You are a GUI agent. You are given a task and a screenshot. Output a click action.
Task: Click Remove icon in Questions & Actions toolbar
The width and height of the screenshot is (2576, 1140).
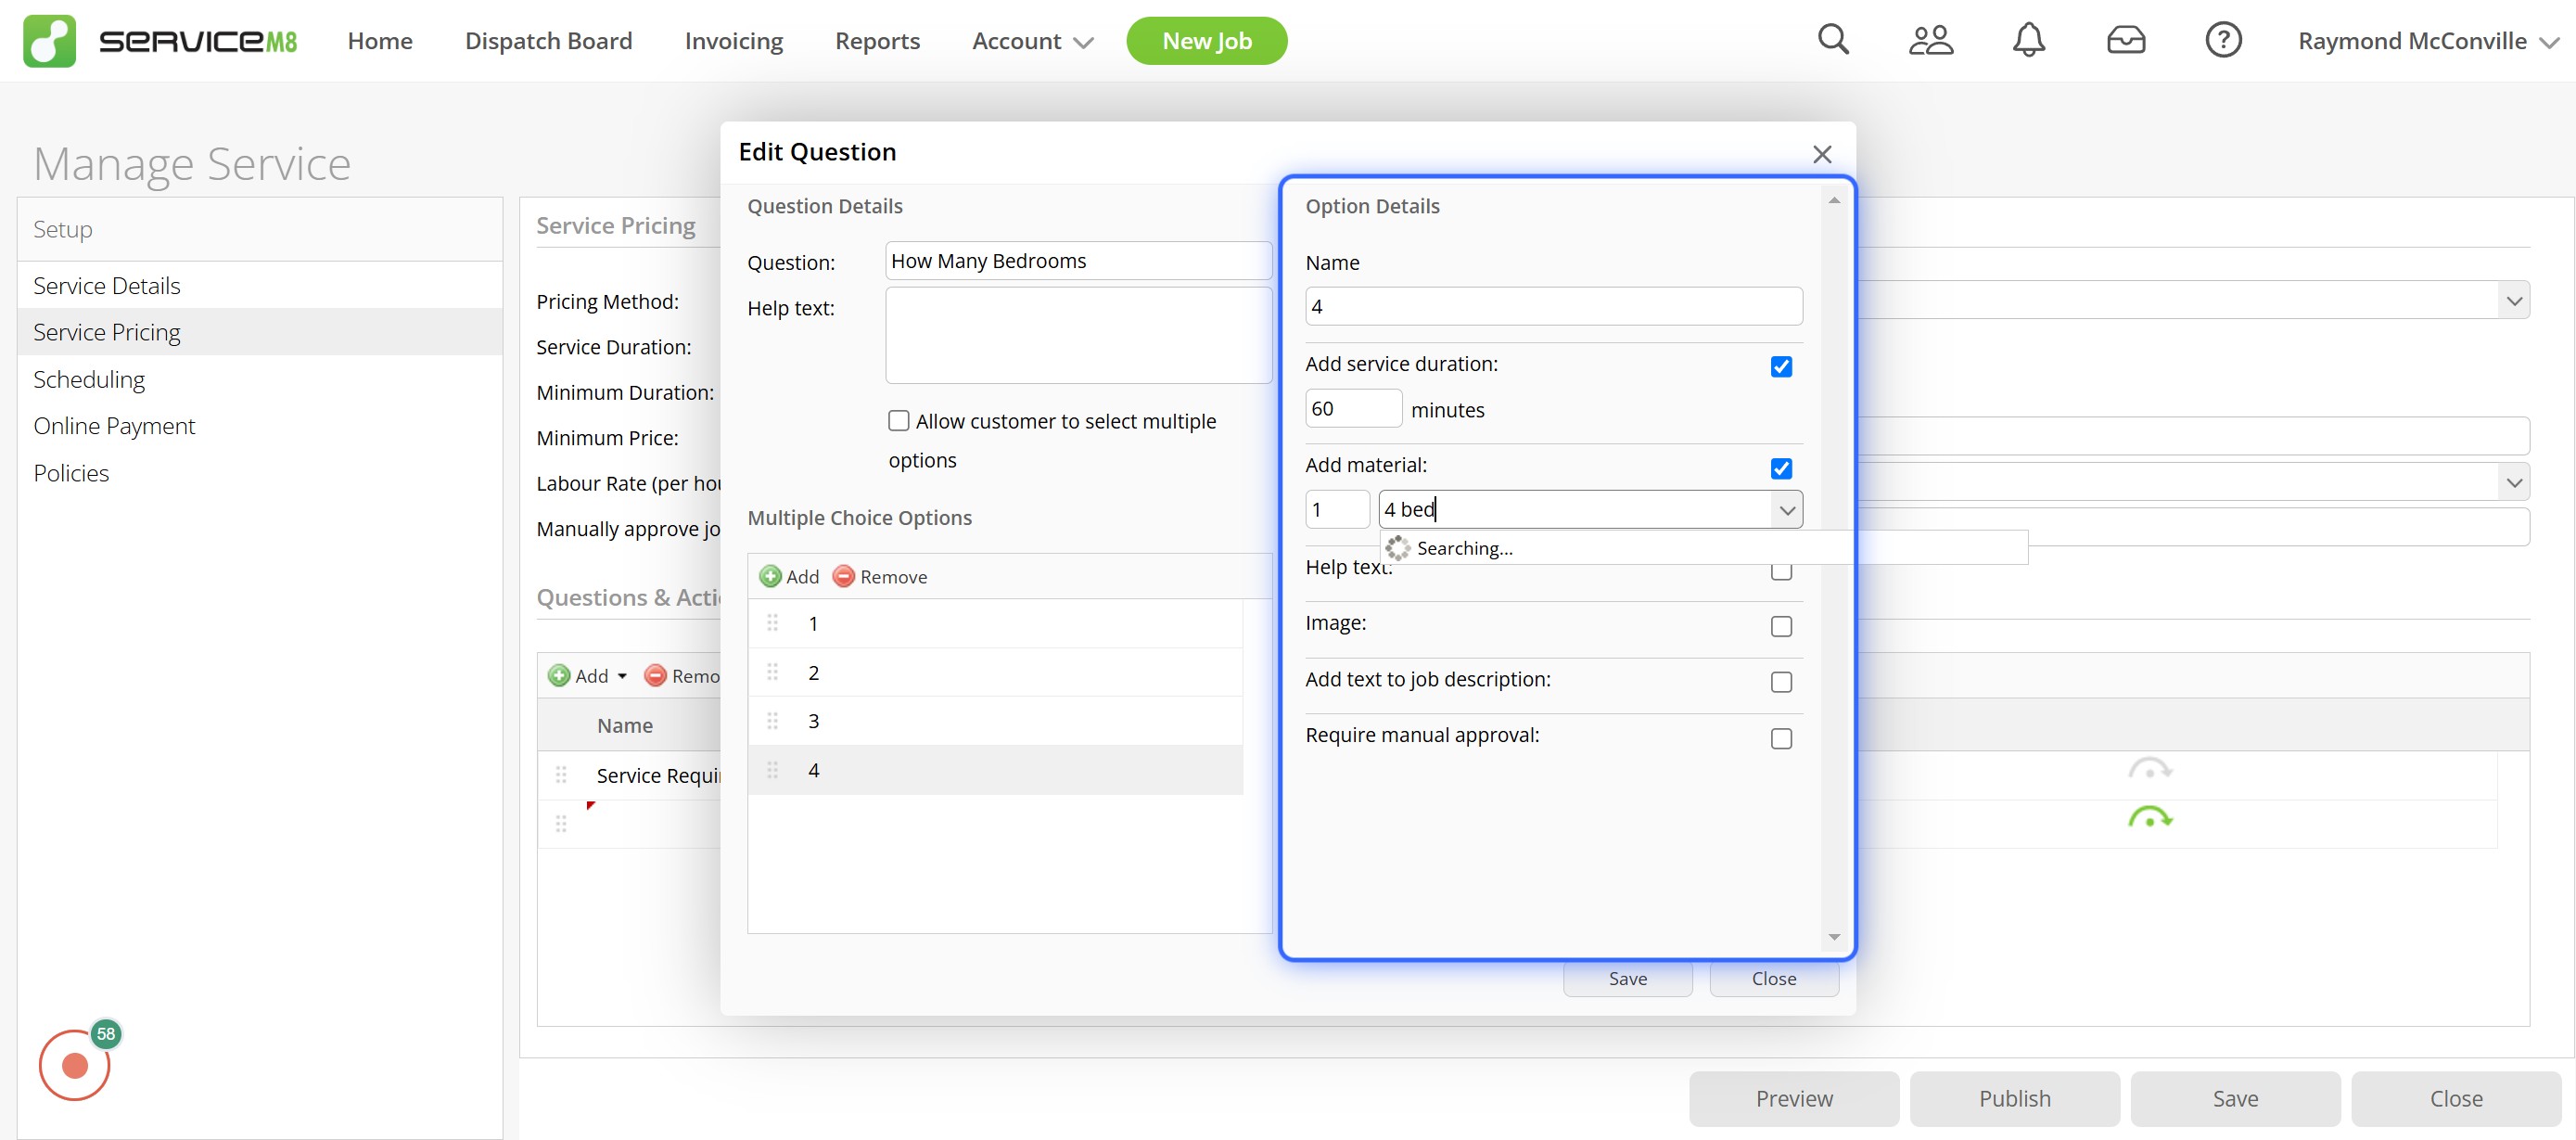pyautogui.click(x=655, y=675)
